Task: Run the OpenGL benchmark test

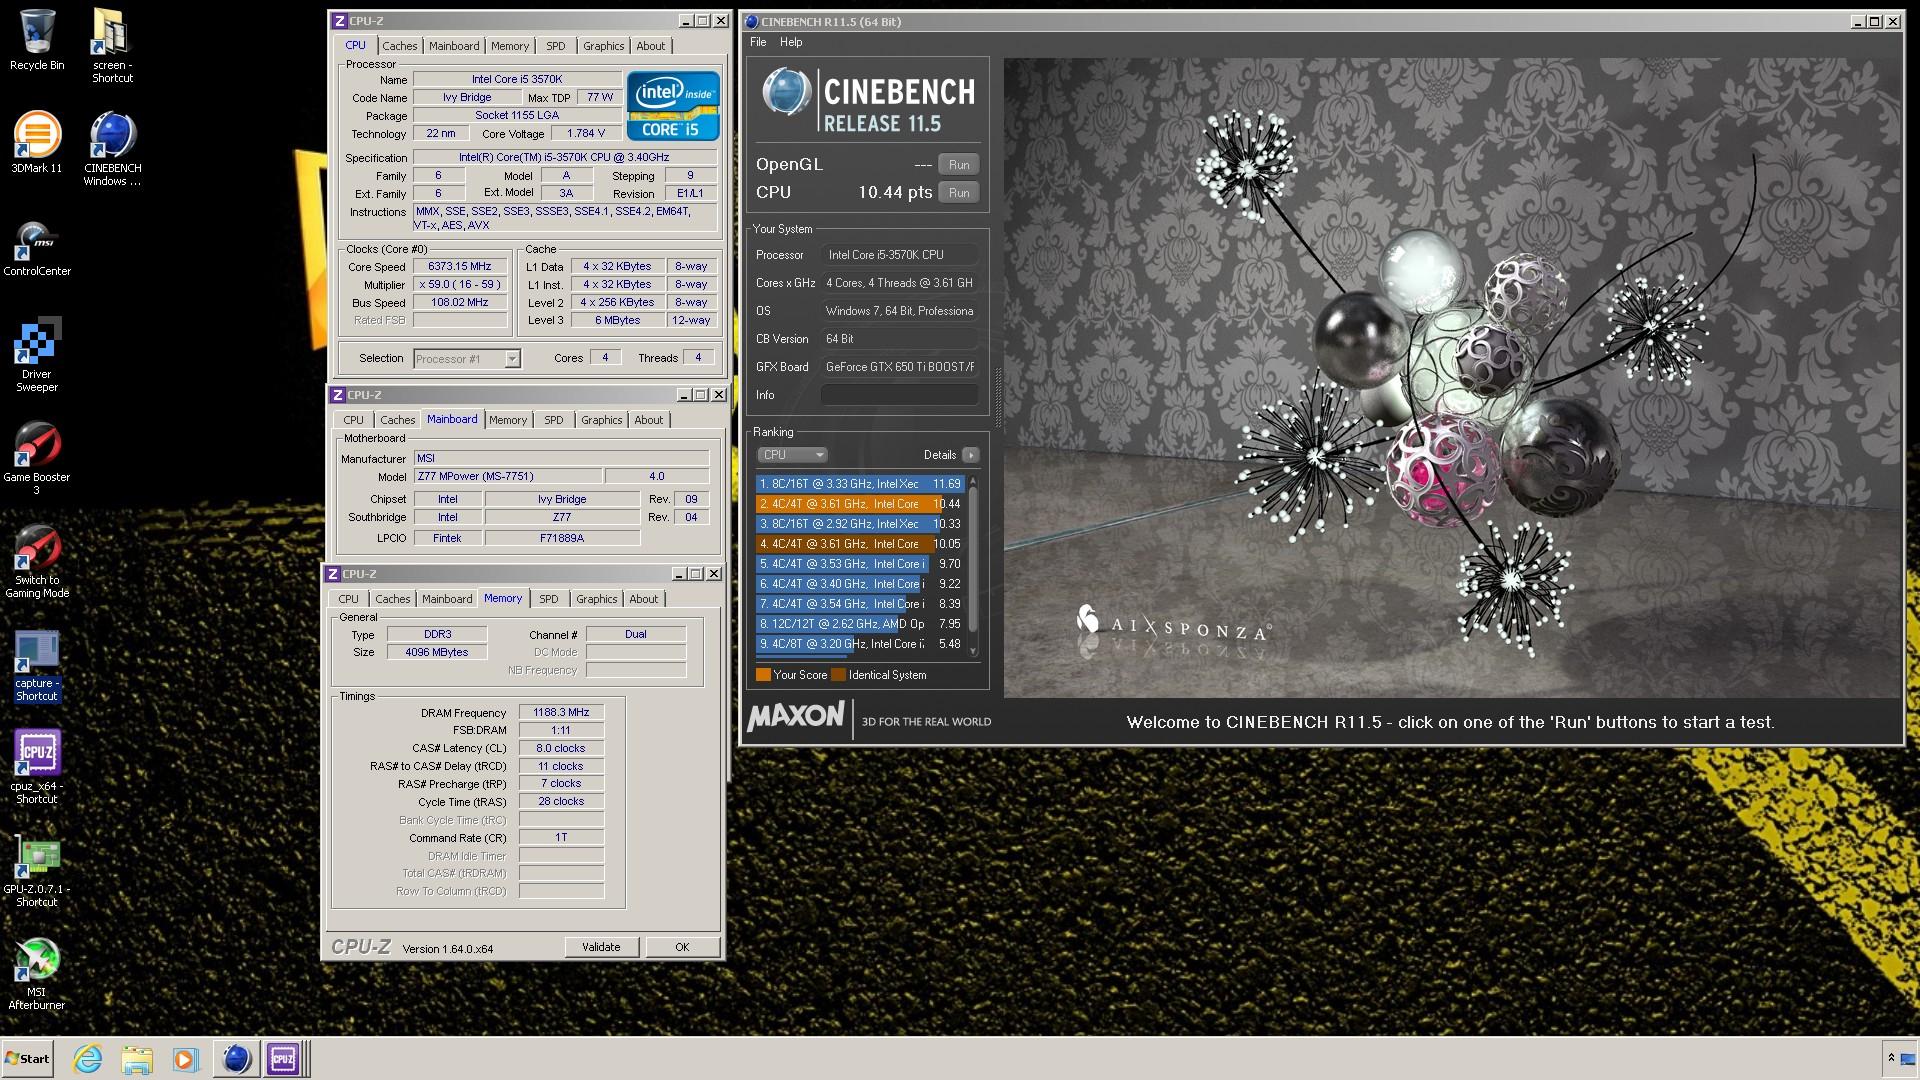Action: [x=959, y=165]
